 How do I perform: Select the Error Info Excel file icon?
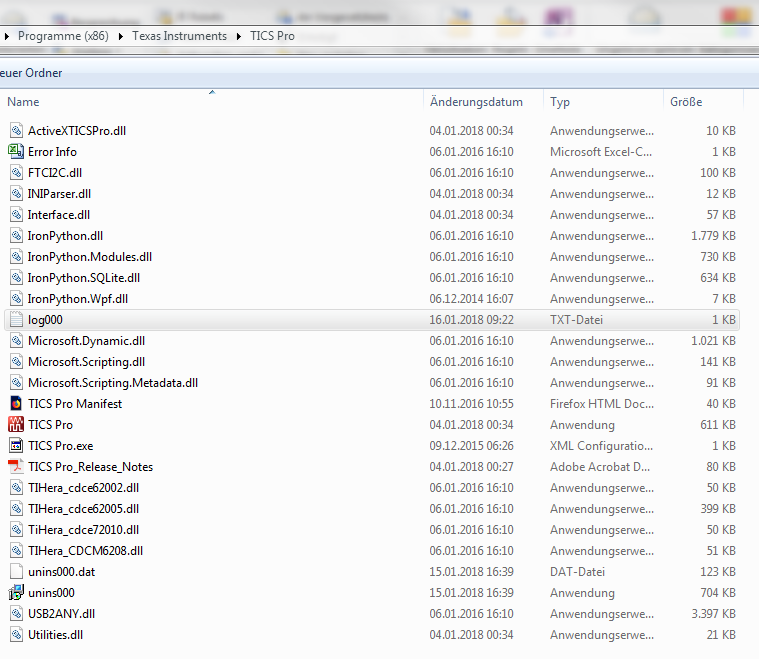click(16, 152)
